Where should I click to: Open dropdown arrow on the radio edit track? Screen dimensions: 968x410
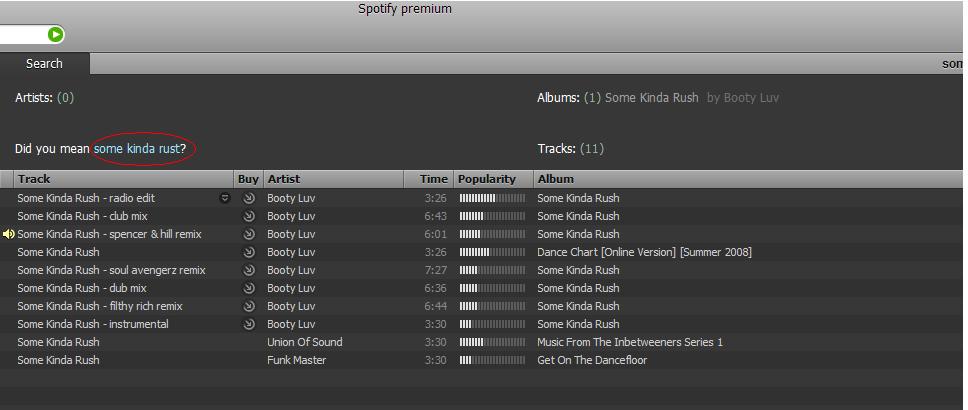pyautogui.click(x=225, y=198)
